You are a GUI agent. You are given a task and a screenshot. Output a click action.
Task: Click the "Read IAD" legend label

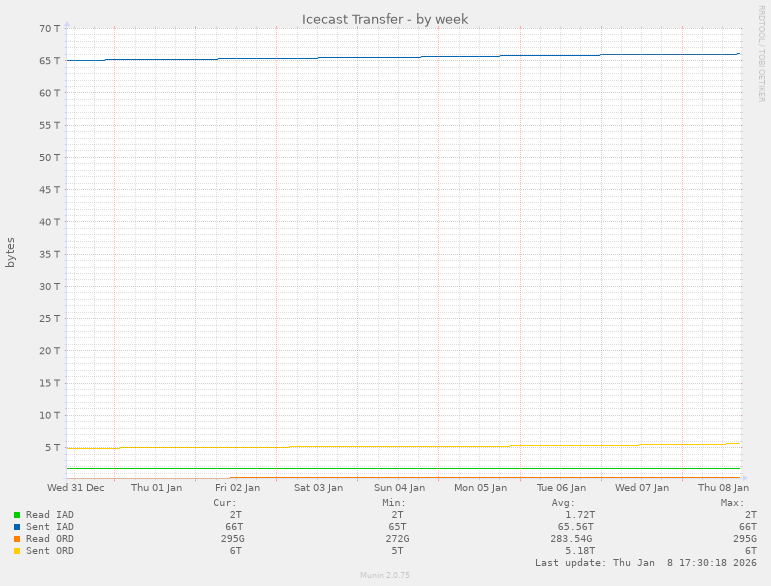(49, 515)
